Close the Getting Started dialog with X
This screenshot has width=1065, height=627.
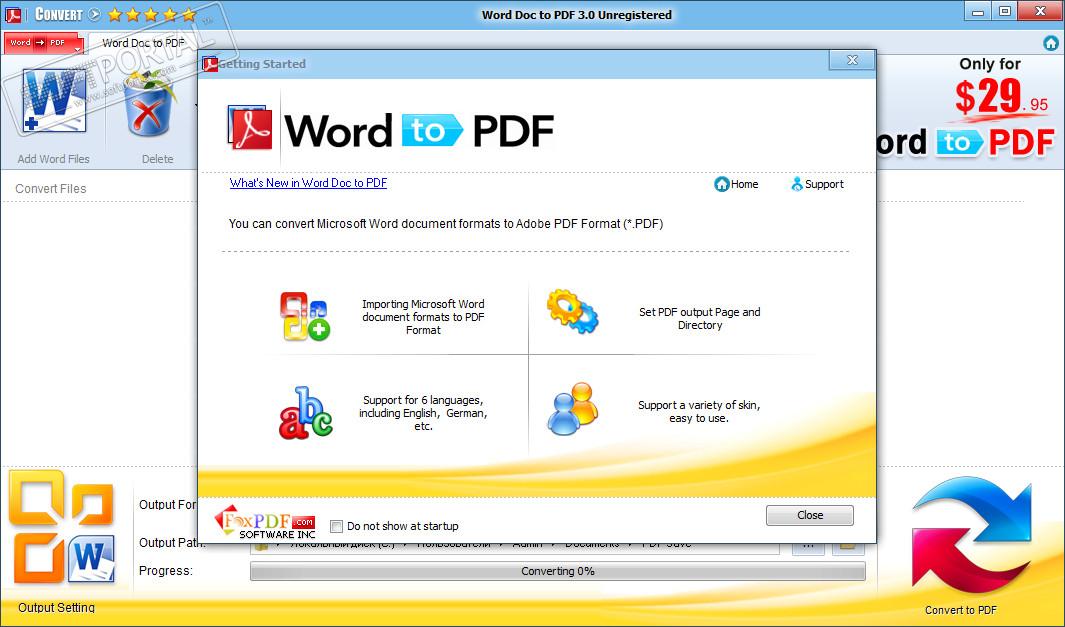point(852,60)
